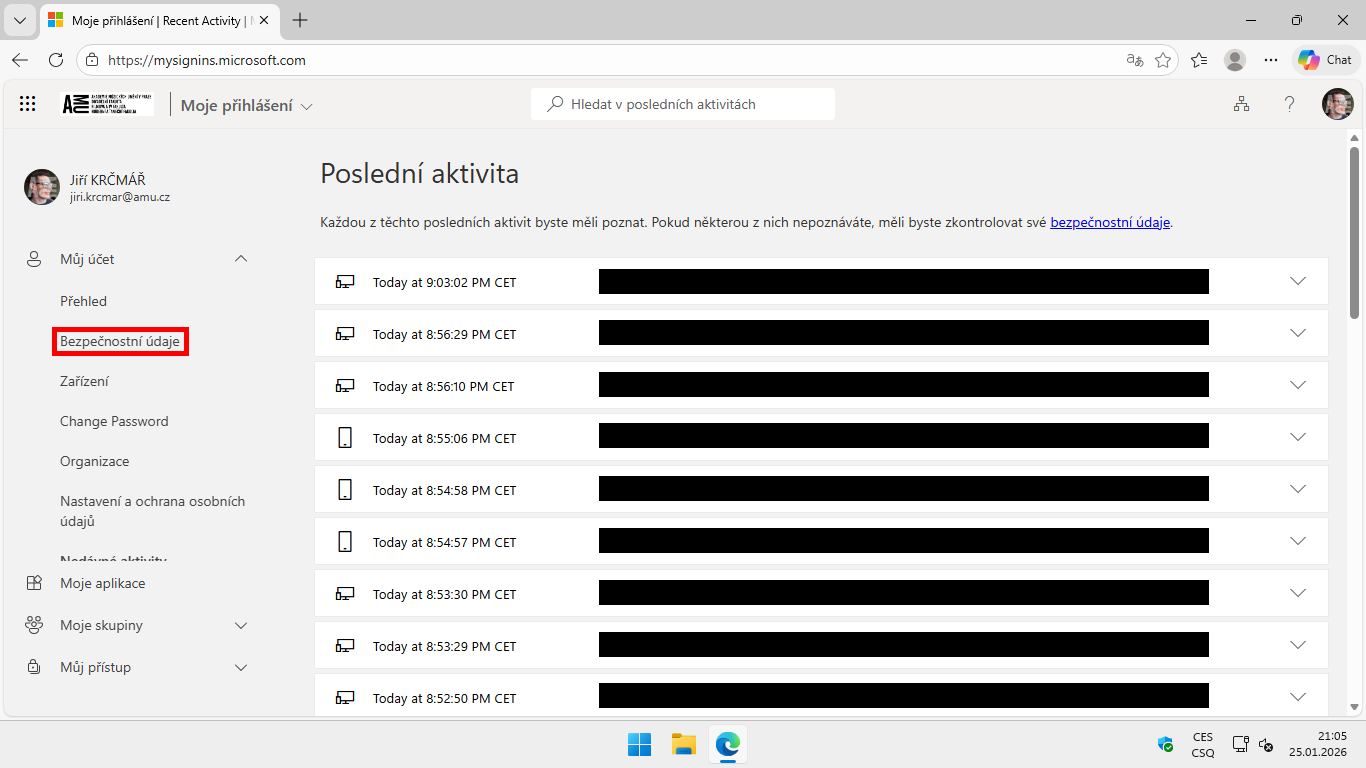Click the Moje aplikace icon in sidebar
1366x768 pixels.
point(33,582)
